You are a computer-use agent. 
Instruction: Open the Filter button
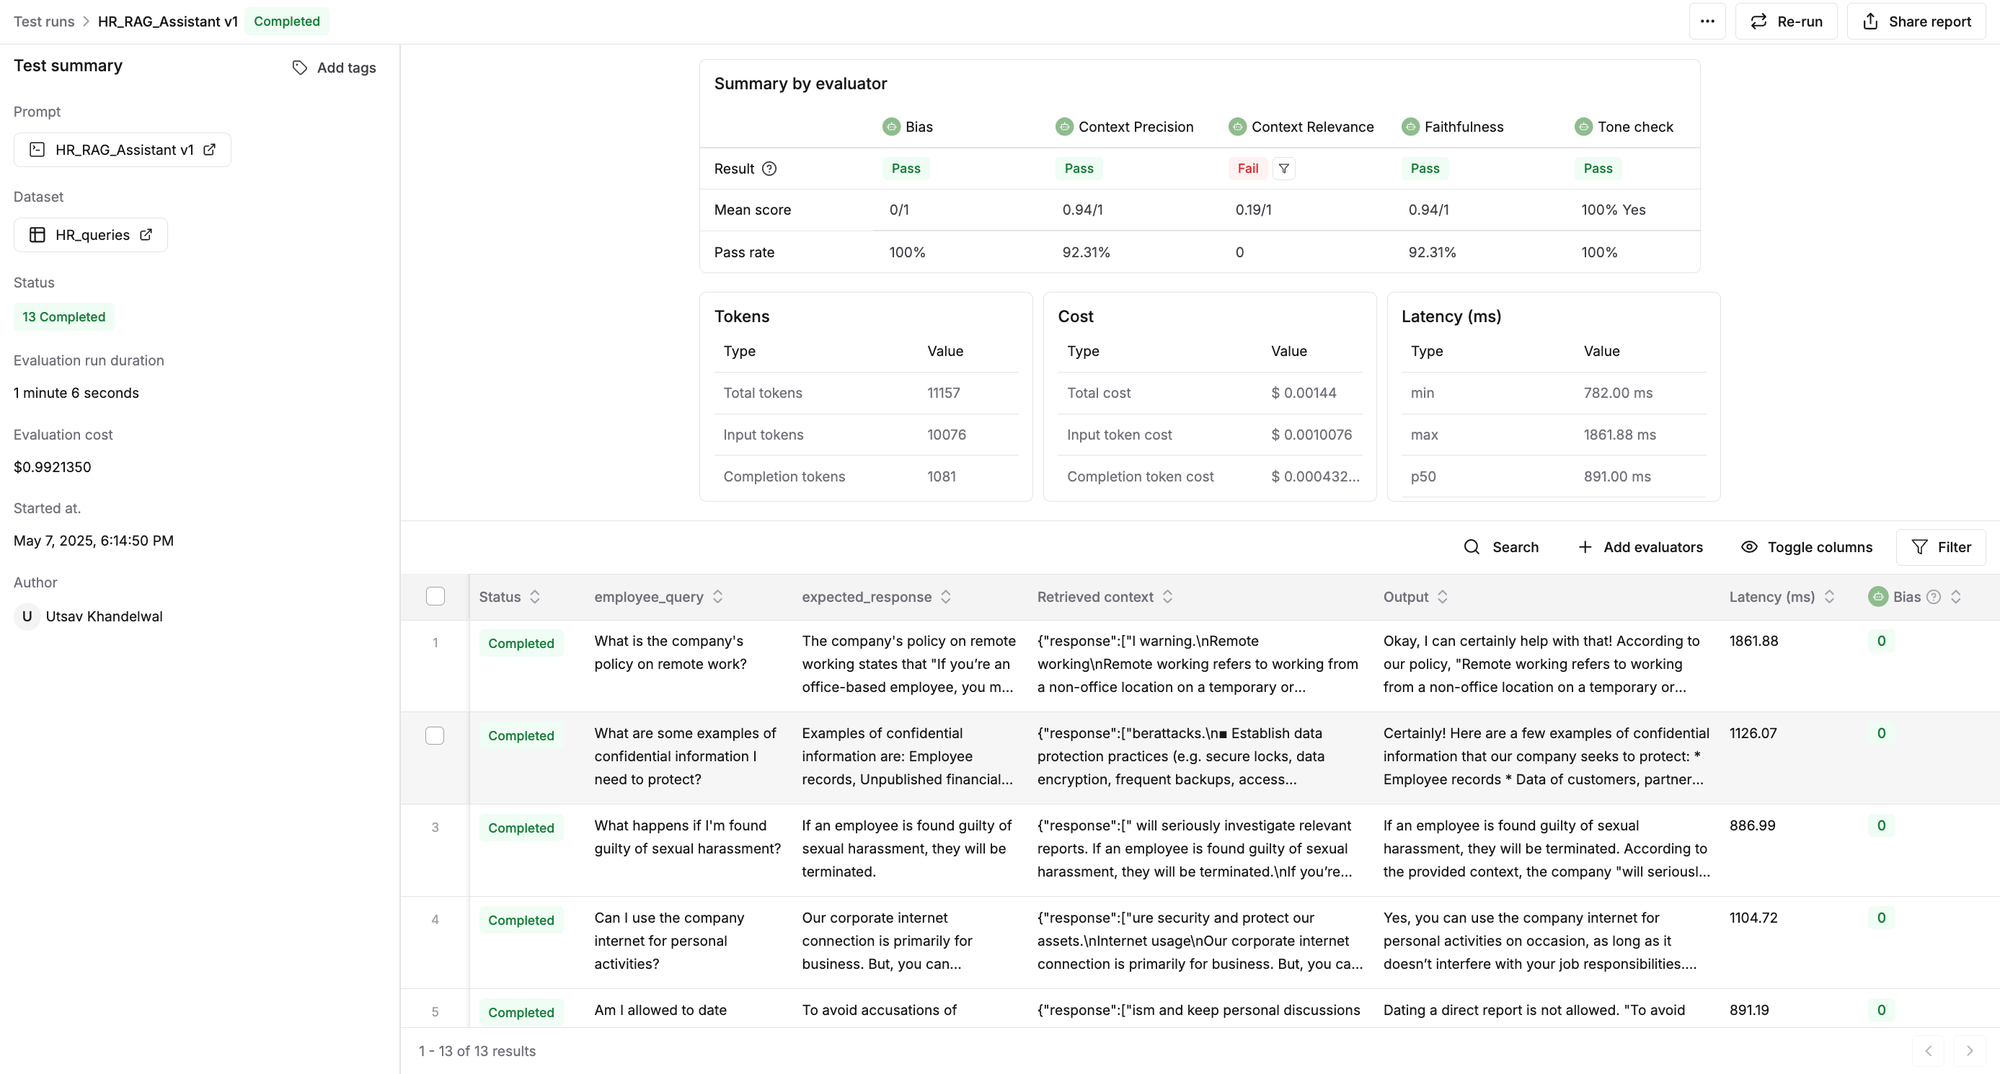pos(1941,547)
